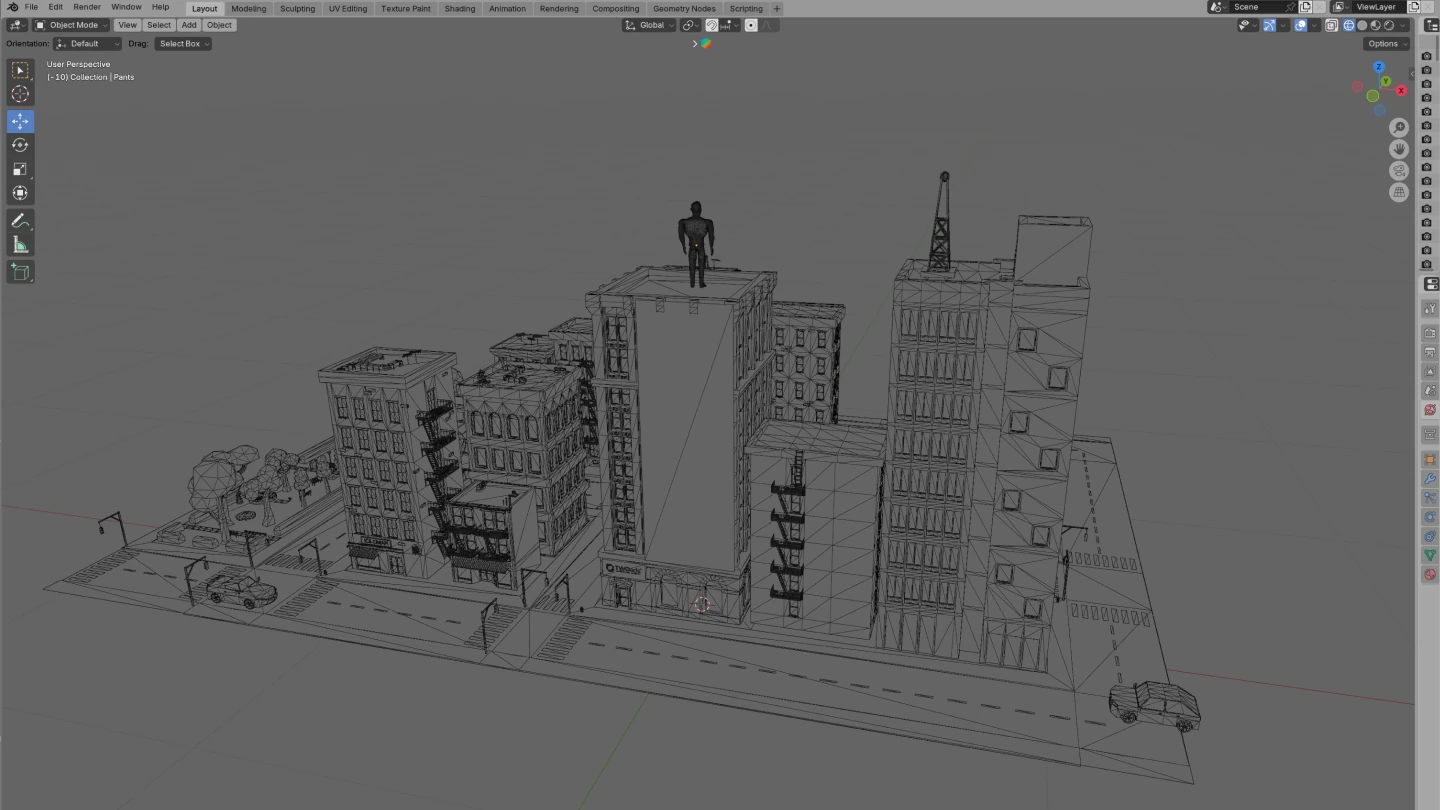Image resolution: width=1440 pixels, height=810 pixels.
Task: Activate the Annotate tool
Action: pos(20,220)
